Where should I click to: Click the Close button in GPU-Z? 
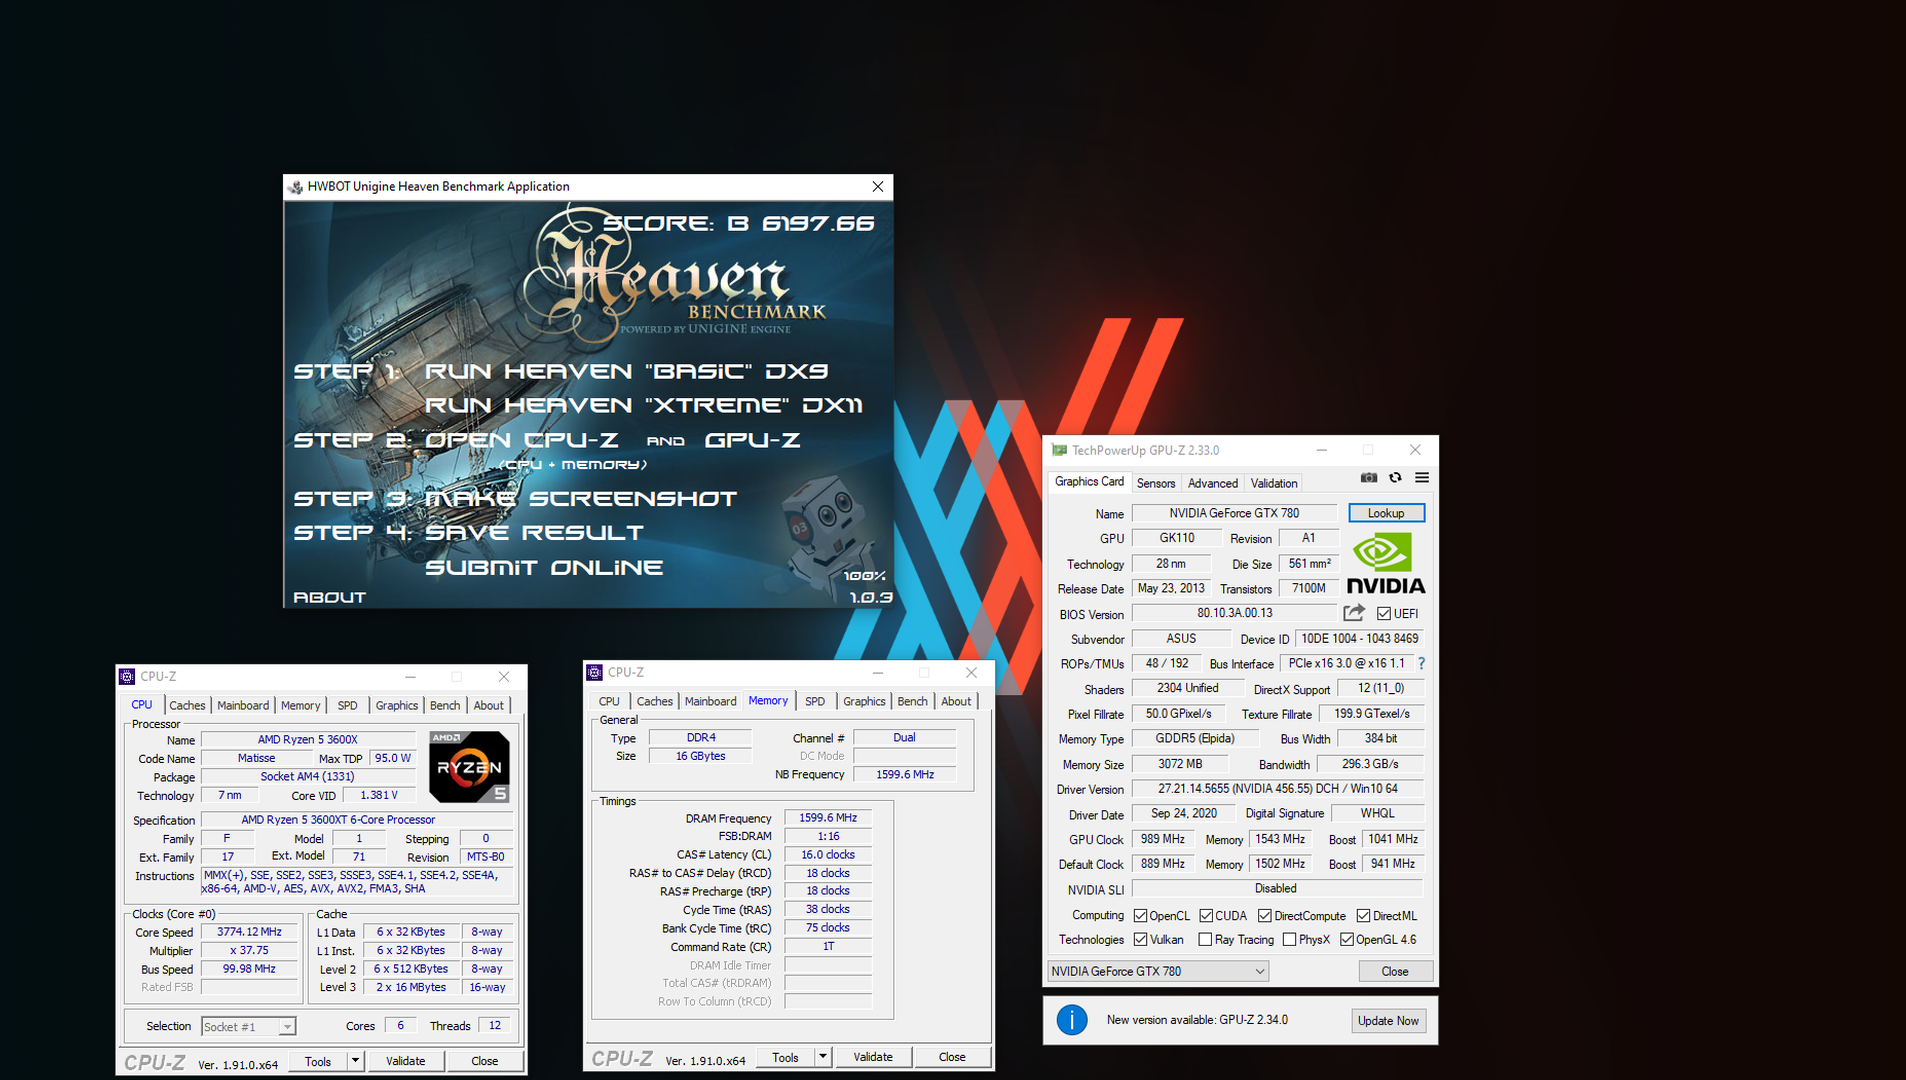[x=1395, y=972]
